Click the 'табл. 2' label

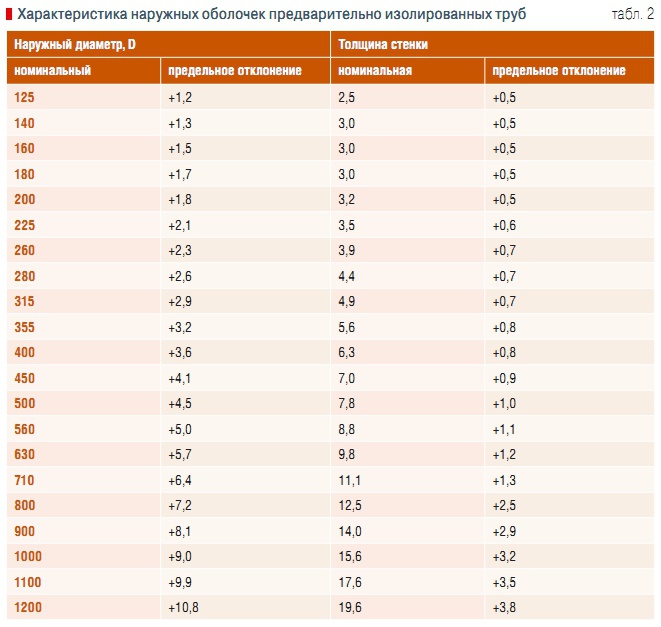631,13
